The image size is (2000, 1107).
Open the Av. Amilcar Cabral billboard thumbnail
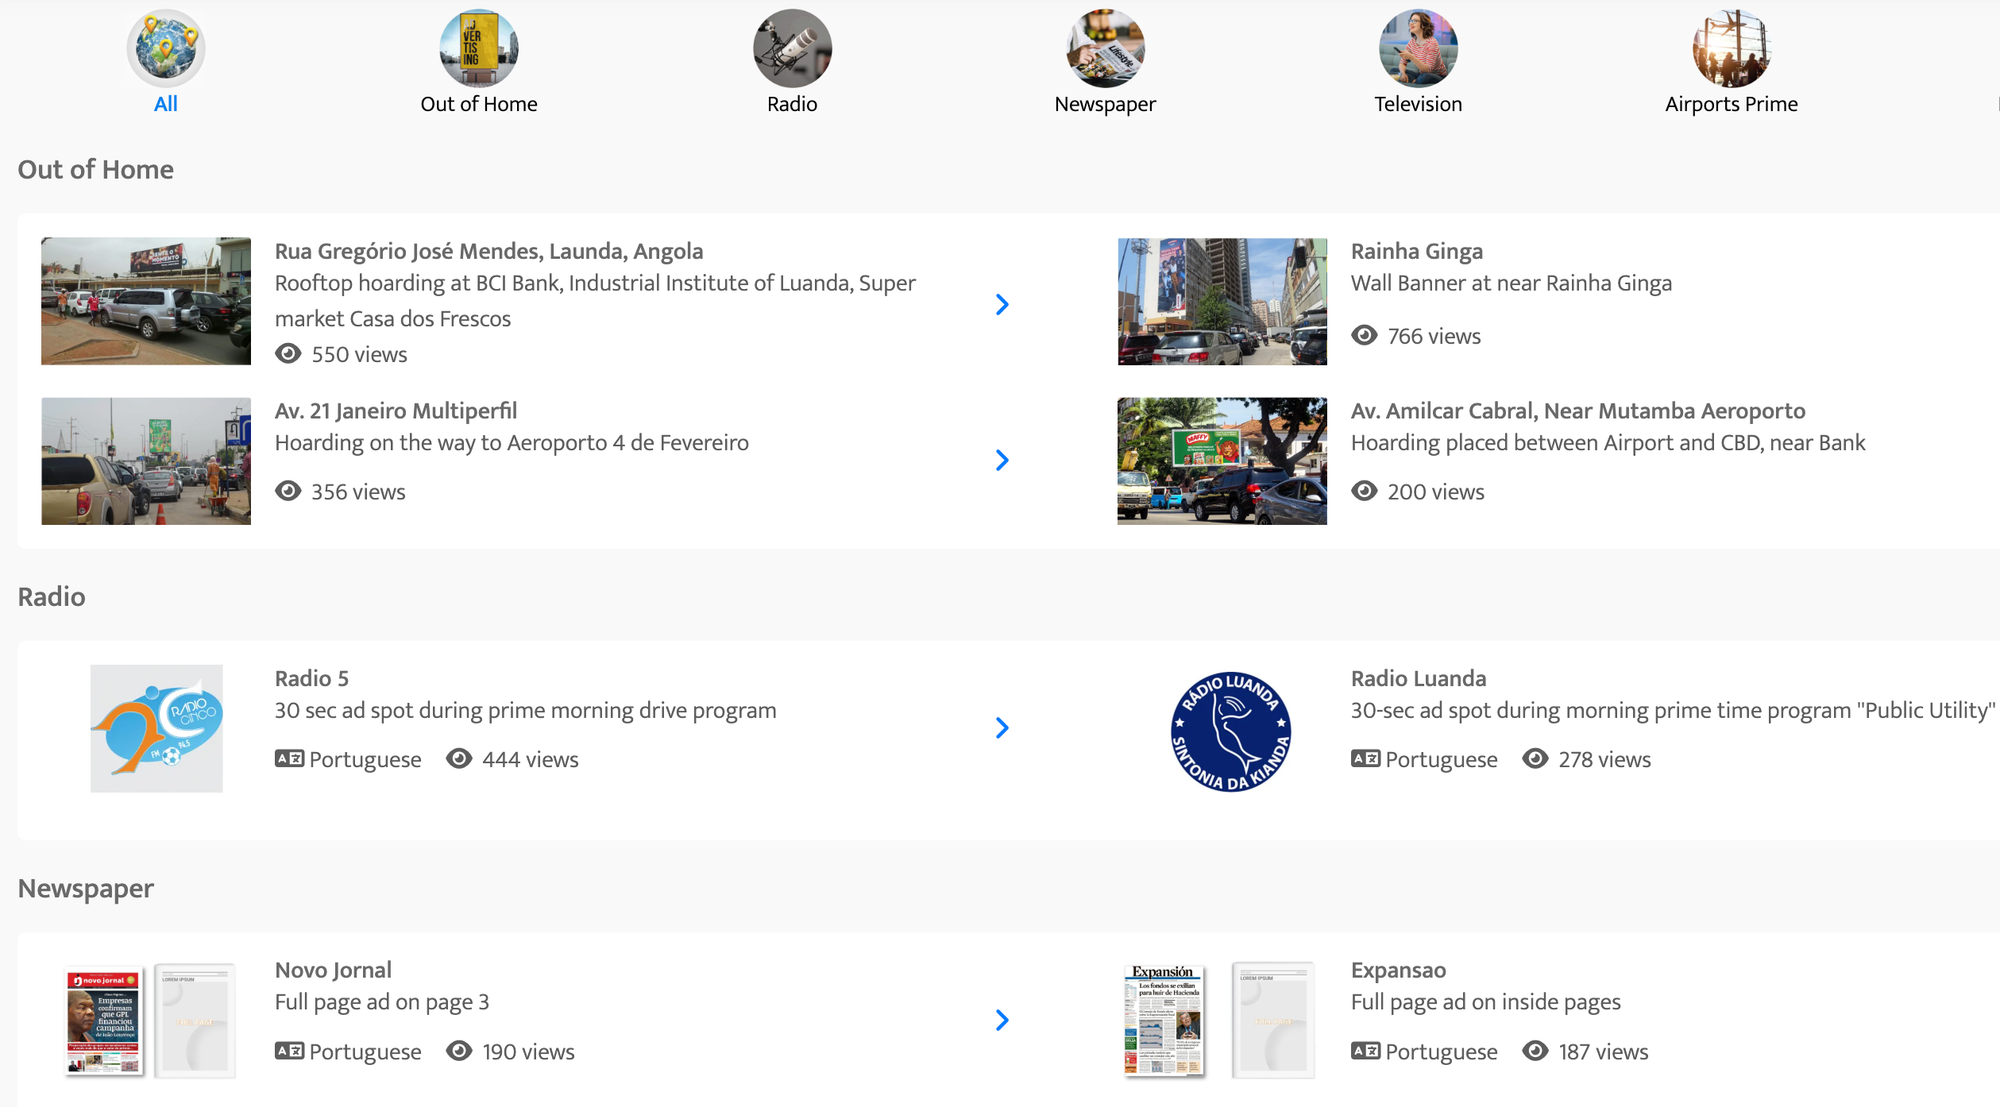click(x=1222, y=461)
